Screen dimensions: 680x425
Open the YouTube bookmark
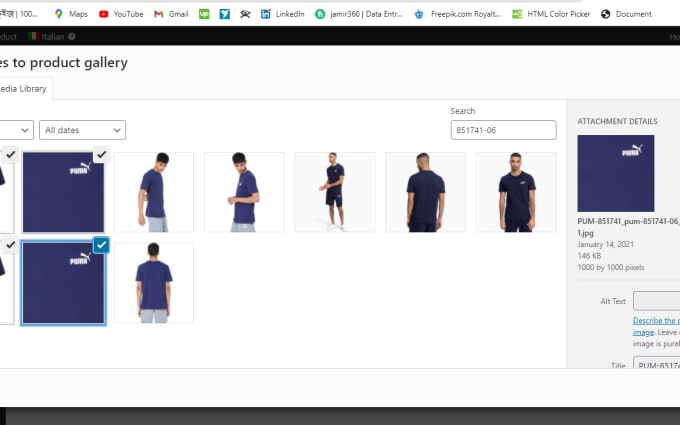121,14
